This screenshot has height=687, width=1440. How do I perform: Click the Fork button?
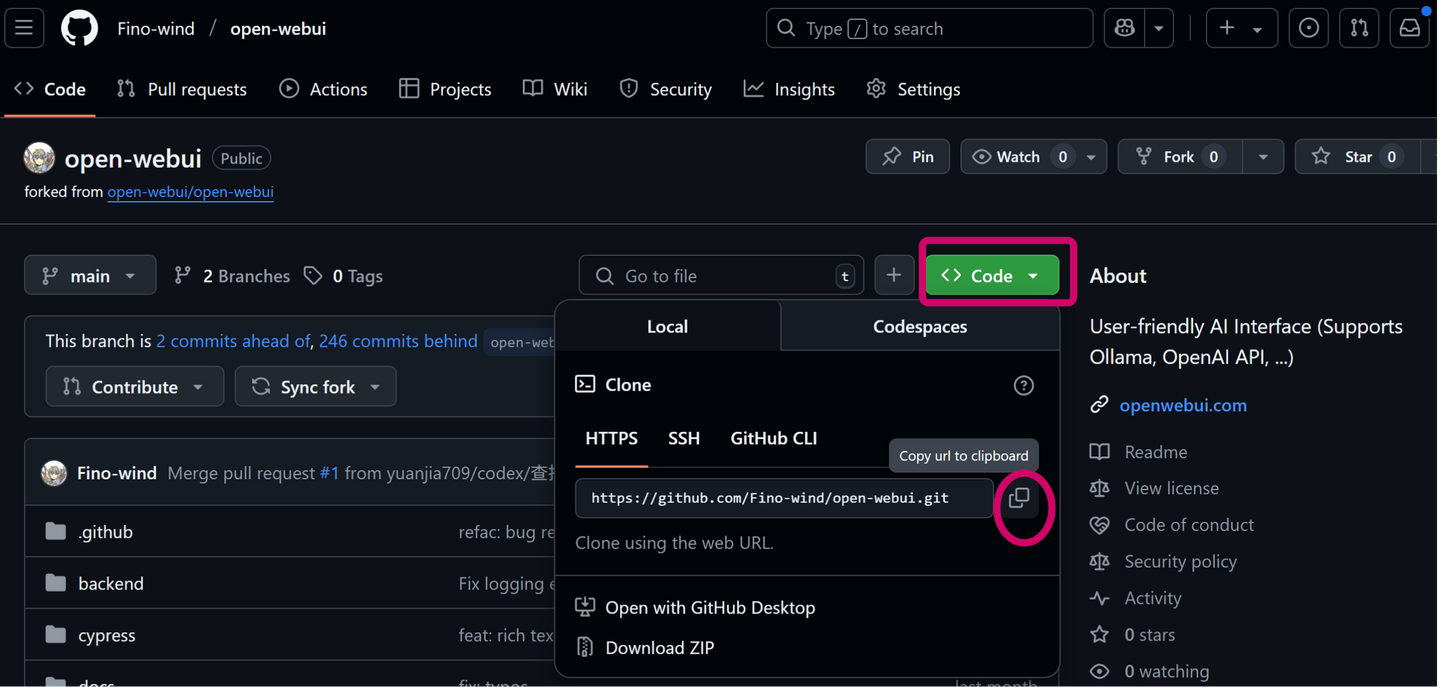tap(1181, 157)
